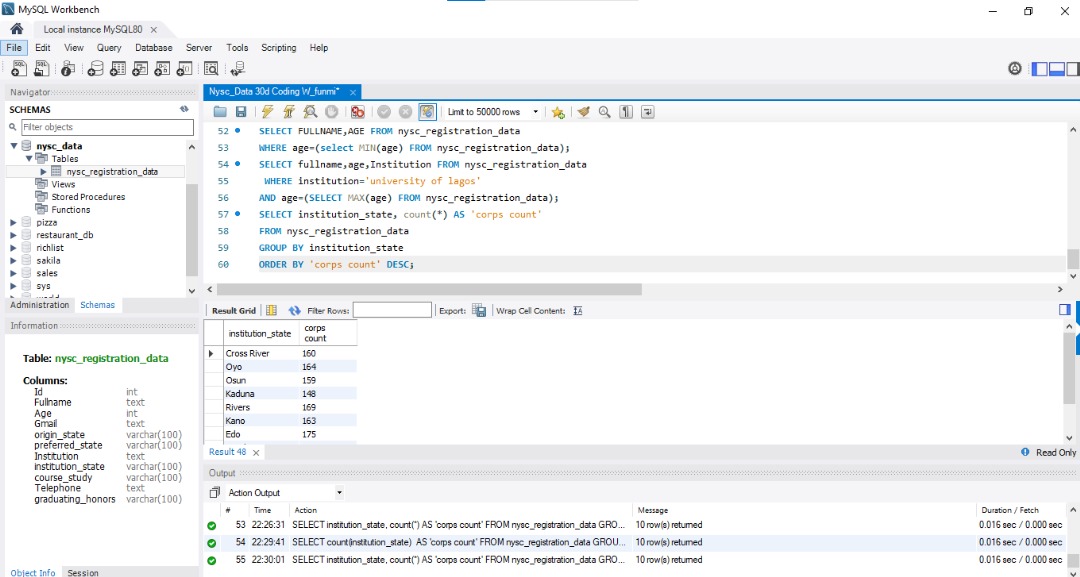This screenshot has height=577, width=1080.
Task: Open the Edit menu
Action: tap(43, 48)
